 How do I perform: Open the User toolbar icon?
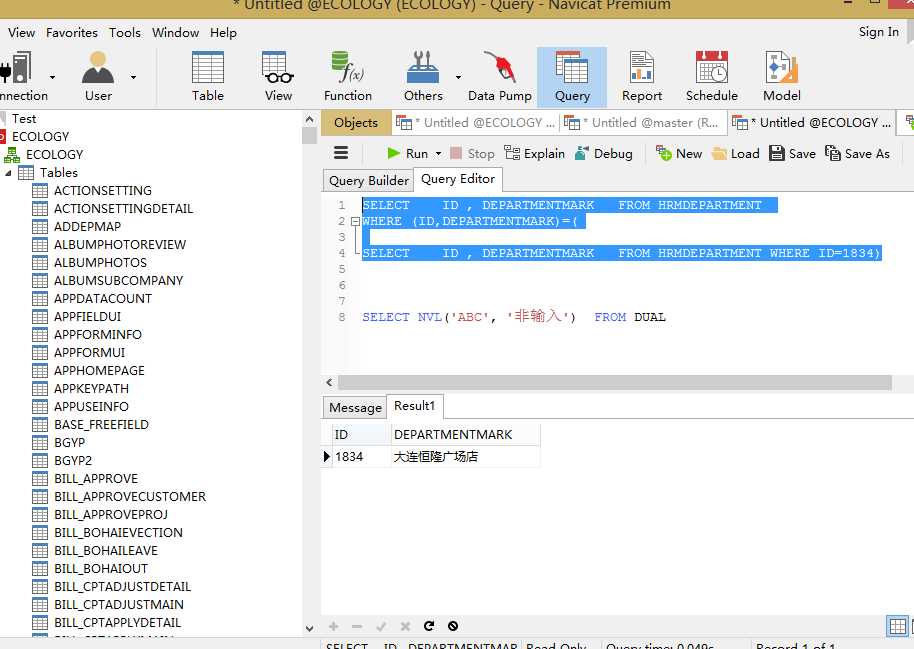(98, 76)
